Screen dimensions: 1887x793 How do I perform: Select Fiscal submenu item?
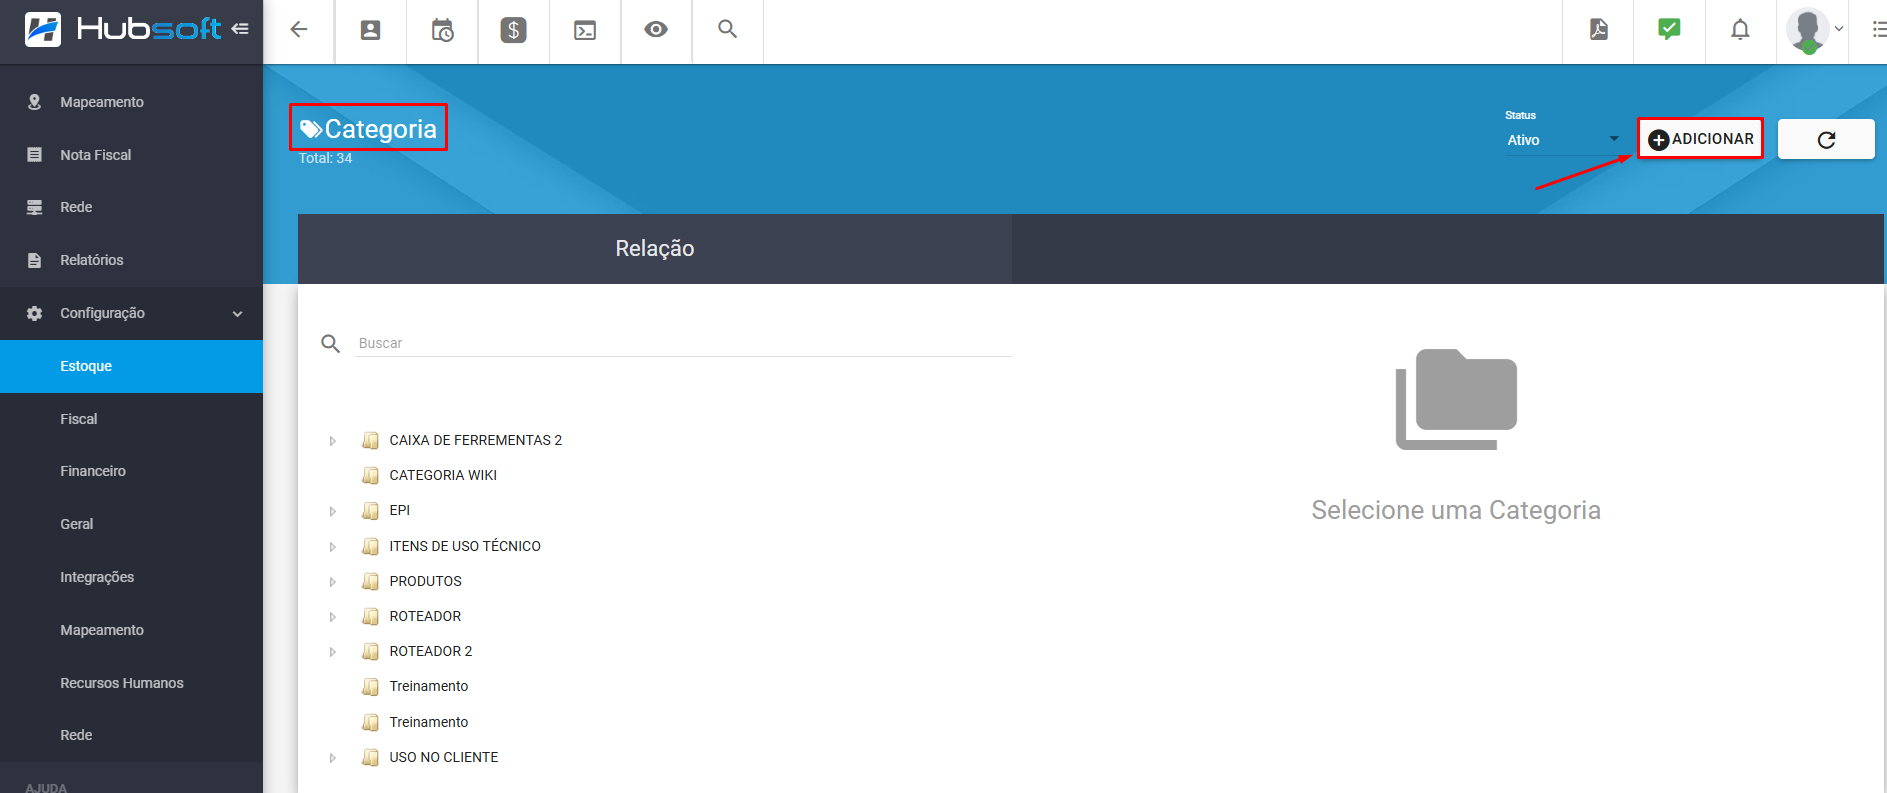(x=131, y=419)
